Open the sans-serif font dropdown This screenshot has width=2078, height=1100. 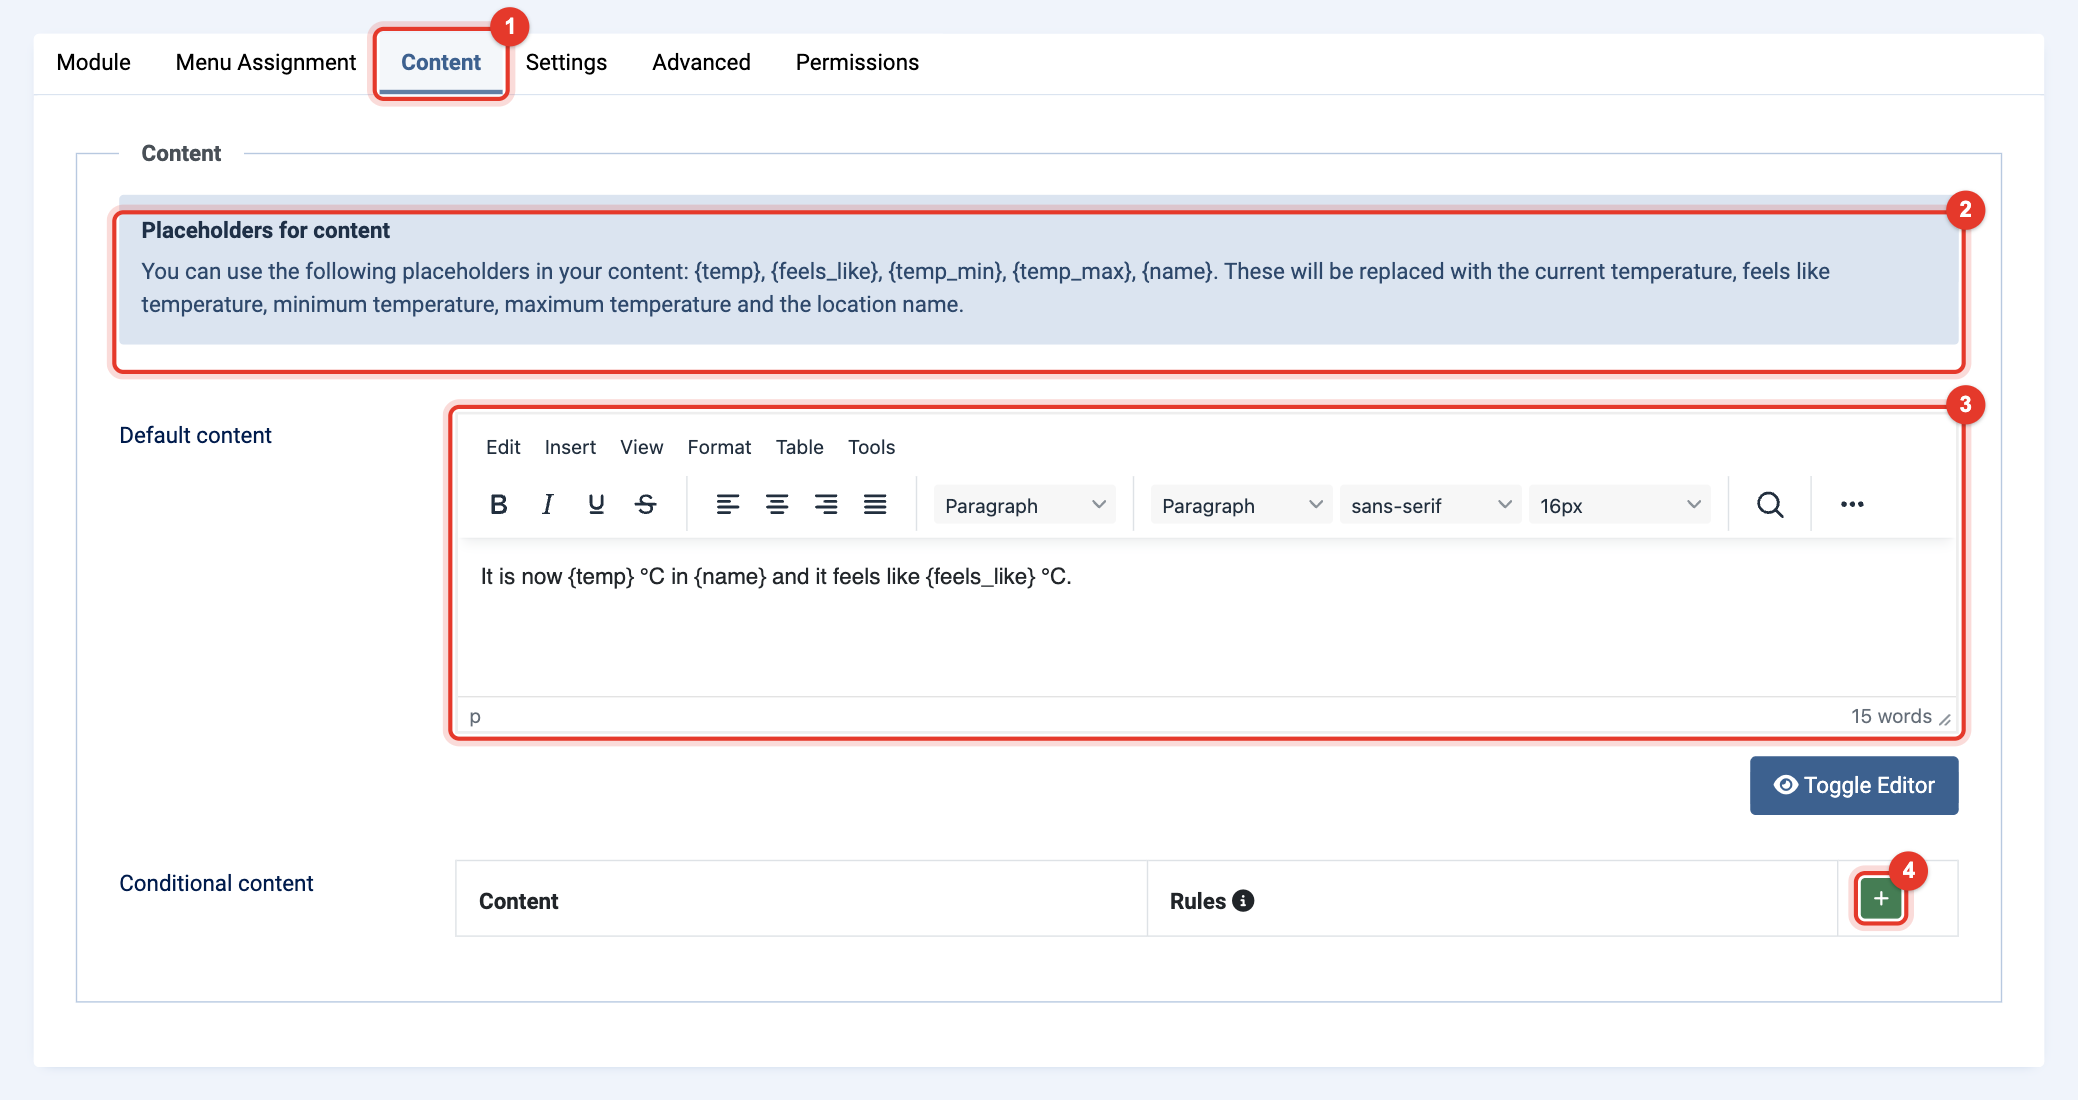pos(1430,505)
